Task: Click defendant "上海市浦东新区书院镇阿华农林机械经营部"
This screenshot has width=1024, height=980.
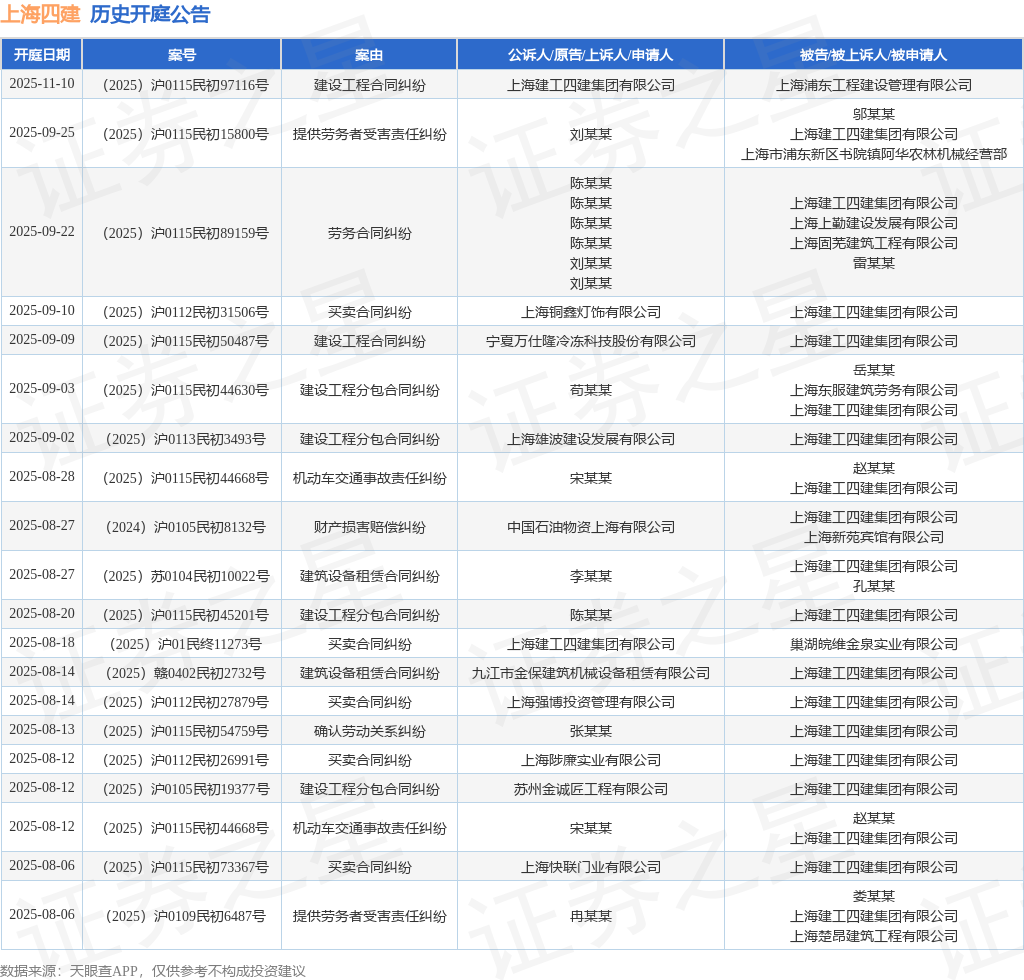Action: pyautogui.click(x=874, y=154)
